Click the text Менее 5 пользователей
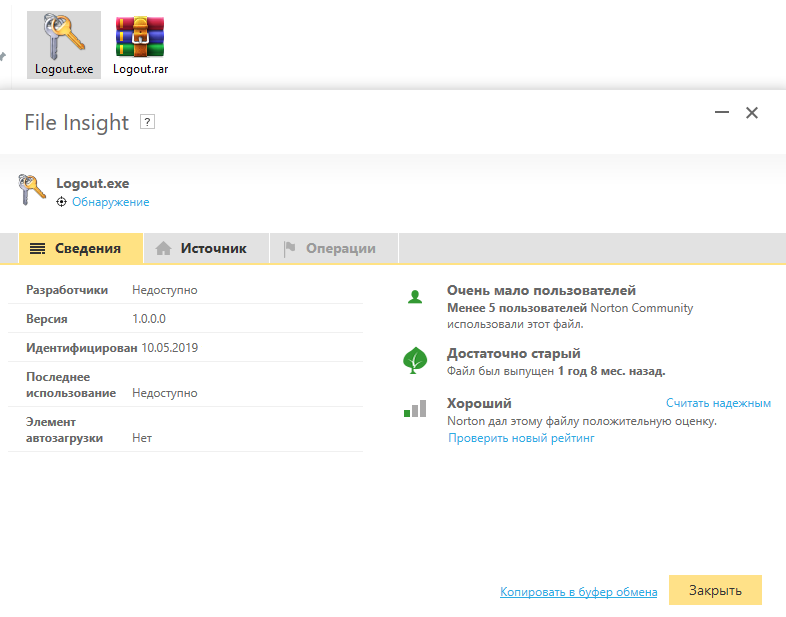Image resolution: width=786 pixels, height=617 pixels. pyautogui.click(x=517, y=308)
